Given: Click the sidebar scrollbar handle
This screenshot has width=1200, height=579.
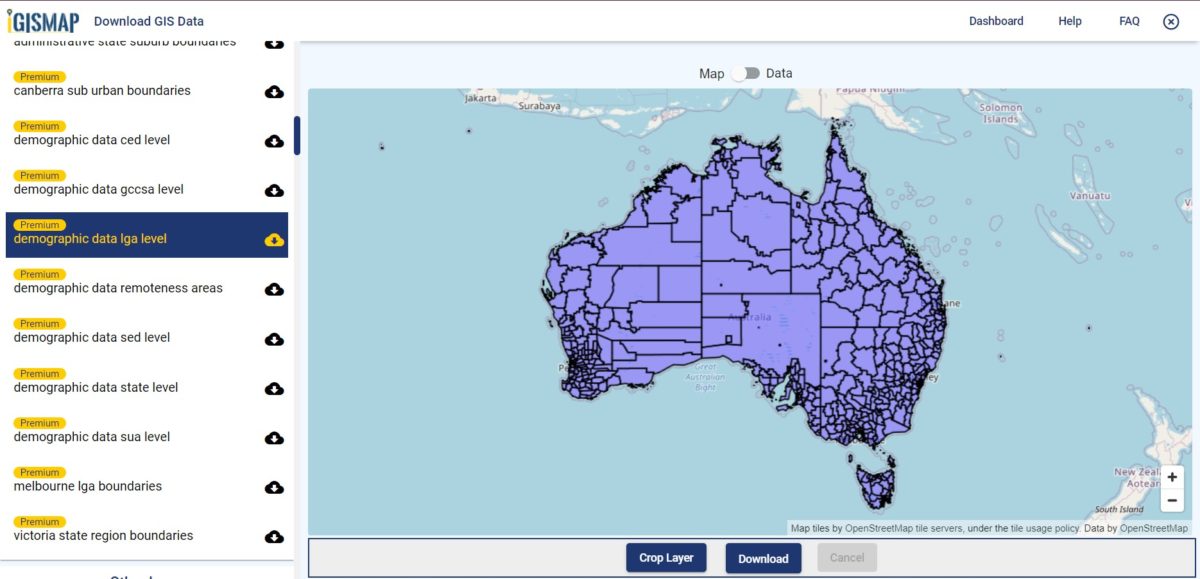Looking at the screenshot, I should (297, 135).
